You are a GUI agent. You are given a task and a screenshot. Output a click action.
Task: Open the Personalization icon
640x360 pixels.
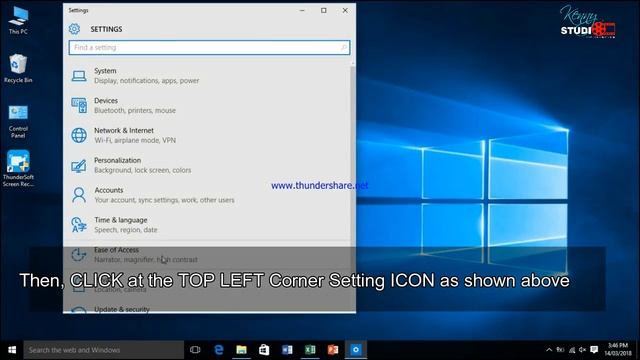click(79, 165)
